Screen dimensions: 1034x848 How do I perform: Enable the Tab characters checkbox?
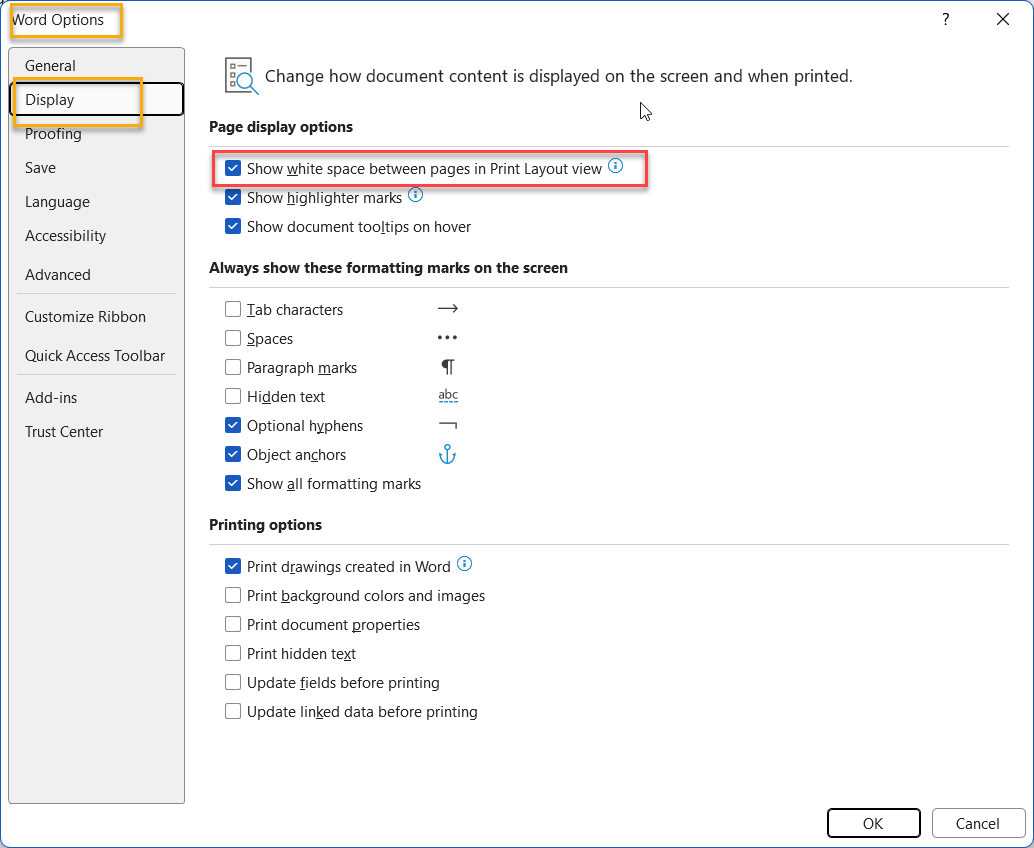click(x=233, y=309)
